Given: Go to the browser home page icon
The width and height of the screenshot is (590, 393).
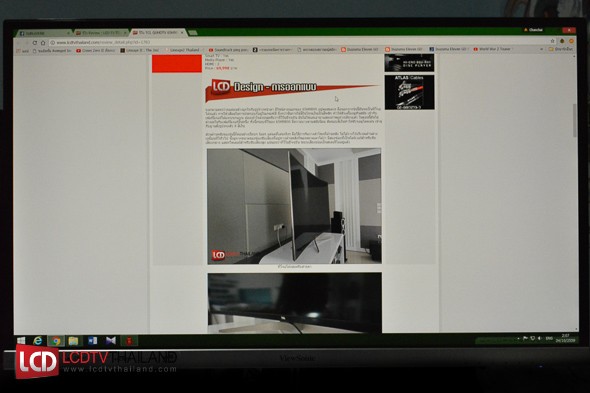Looking at the screenshot, I should click(x=43, y=43).
